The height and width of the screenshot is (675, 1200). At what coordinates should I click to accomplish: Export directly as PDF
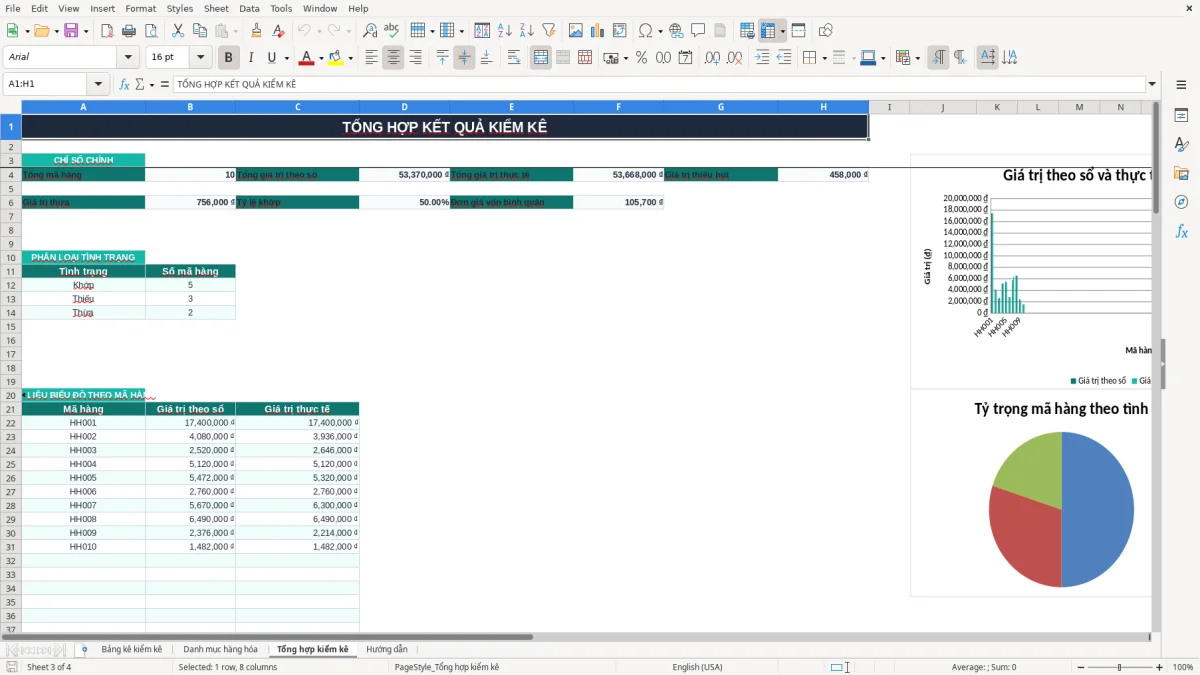tap(107, 31)
